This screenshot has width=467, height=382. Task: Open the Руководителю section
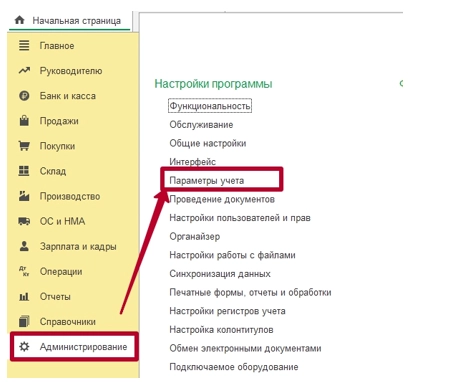click(x=71, y=71)
